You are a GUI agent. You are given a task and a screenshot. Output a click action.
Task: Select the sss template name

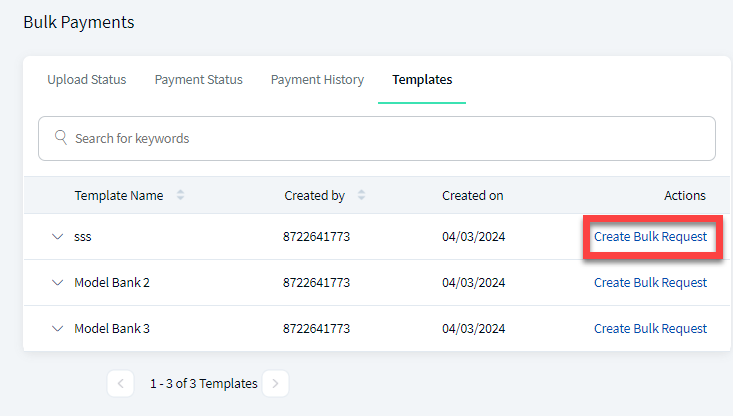[x=83, y=237]
